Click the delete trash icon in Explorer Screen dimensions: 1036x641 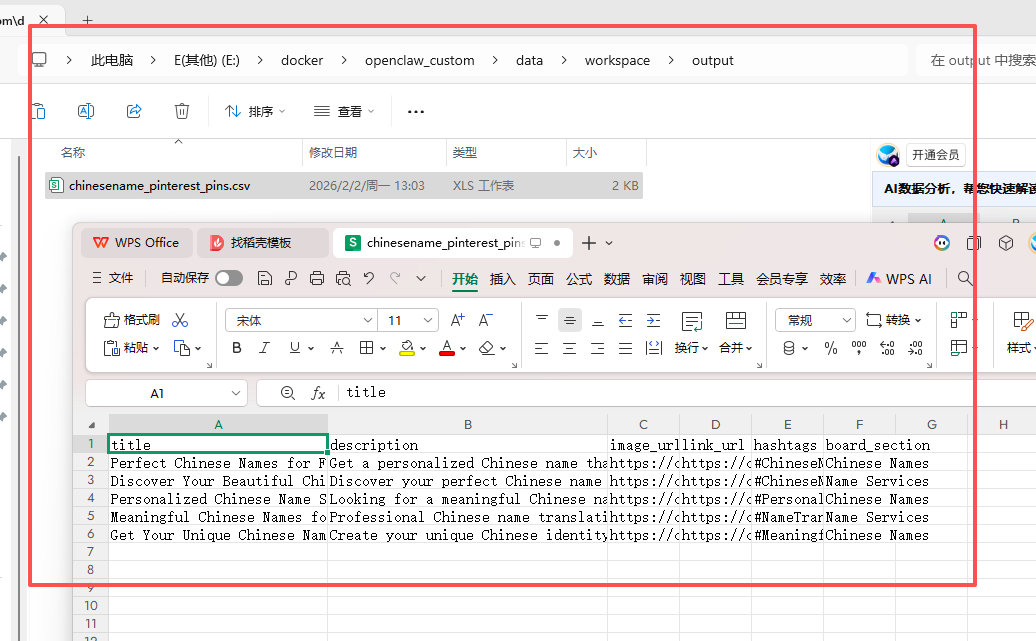point(181,111)
